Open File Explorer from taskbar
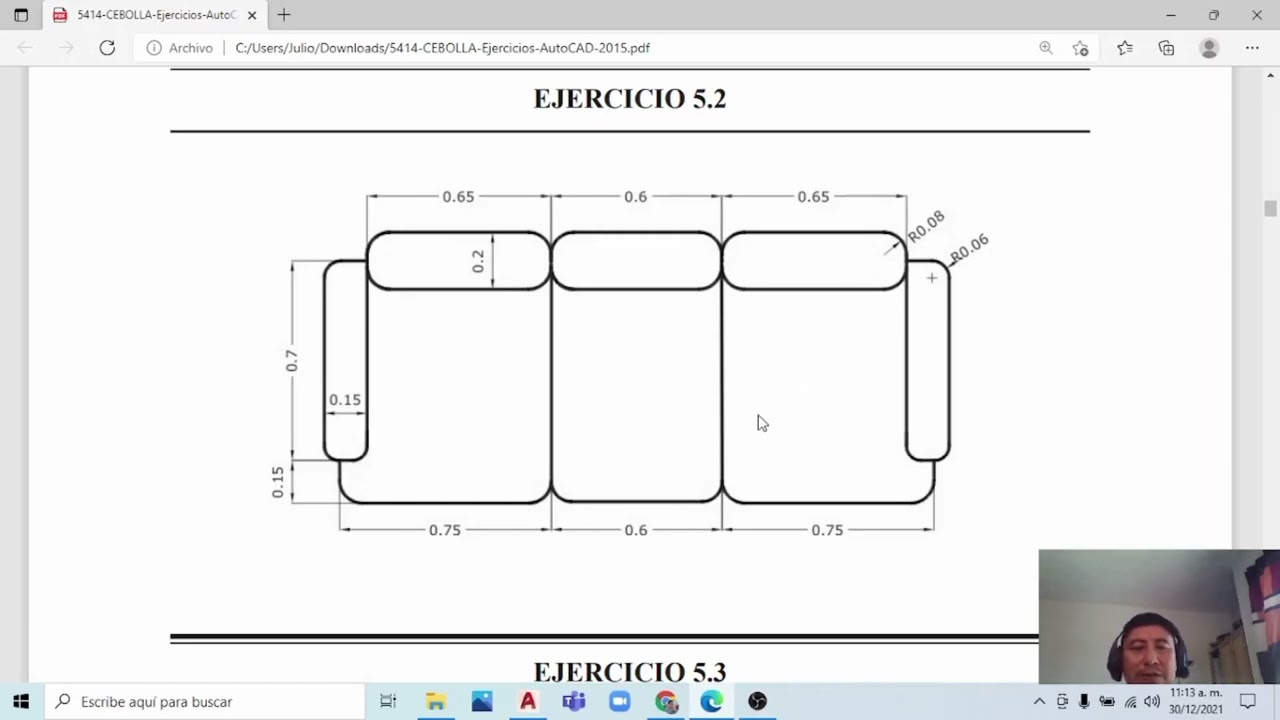This screenshot has height=720, width=1280. [436, 701]
